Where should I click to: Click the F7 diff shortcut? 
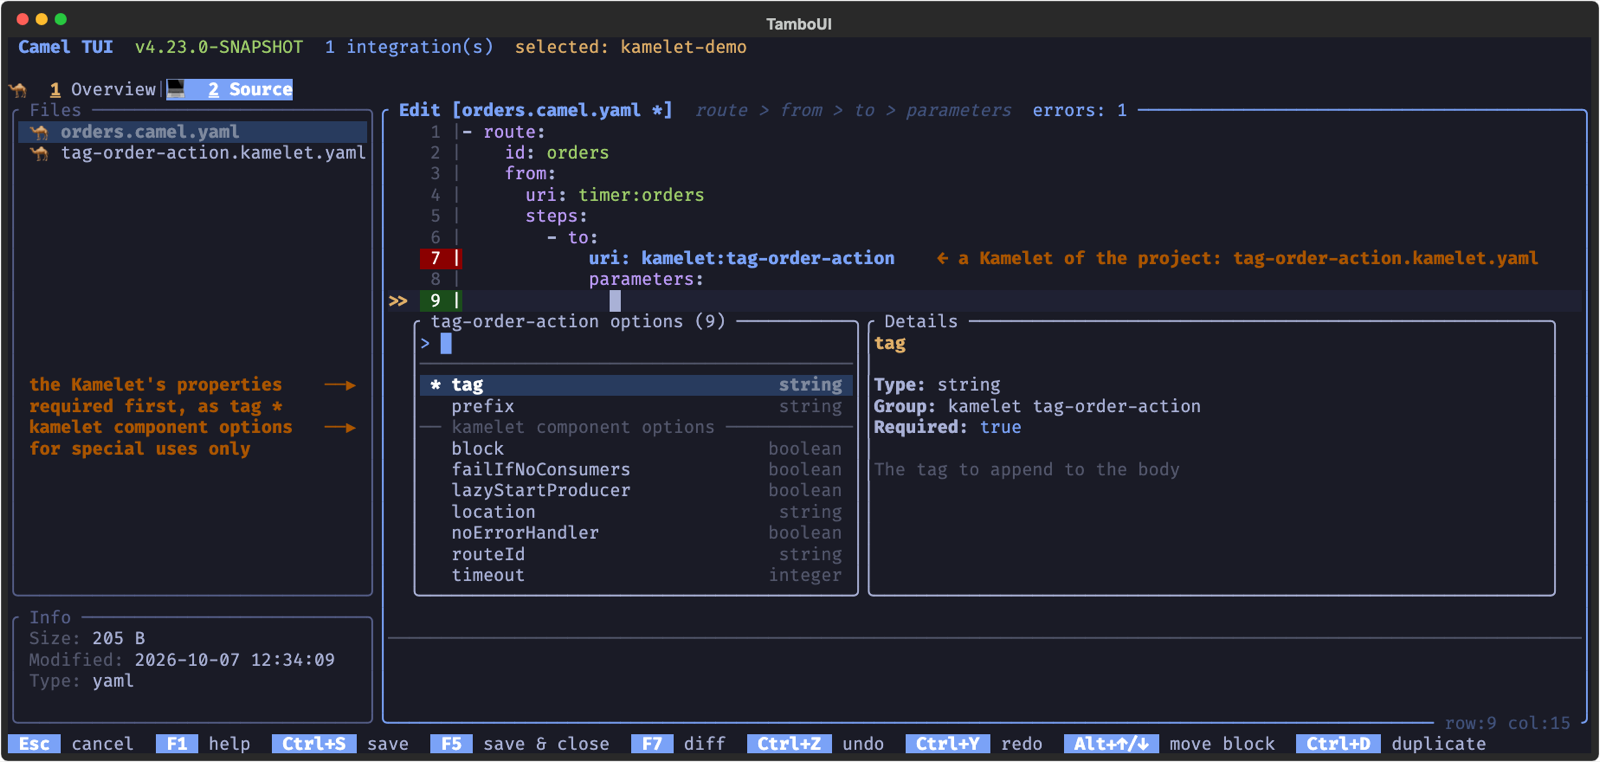tap(679, 744)
